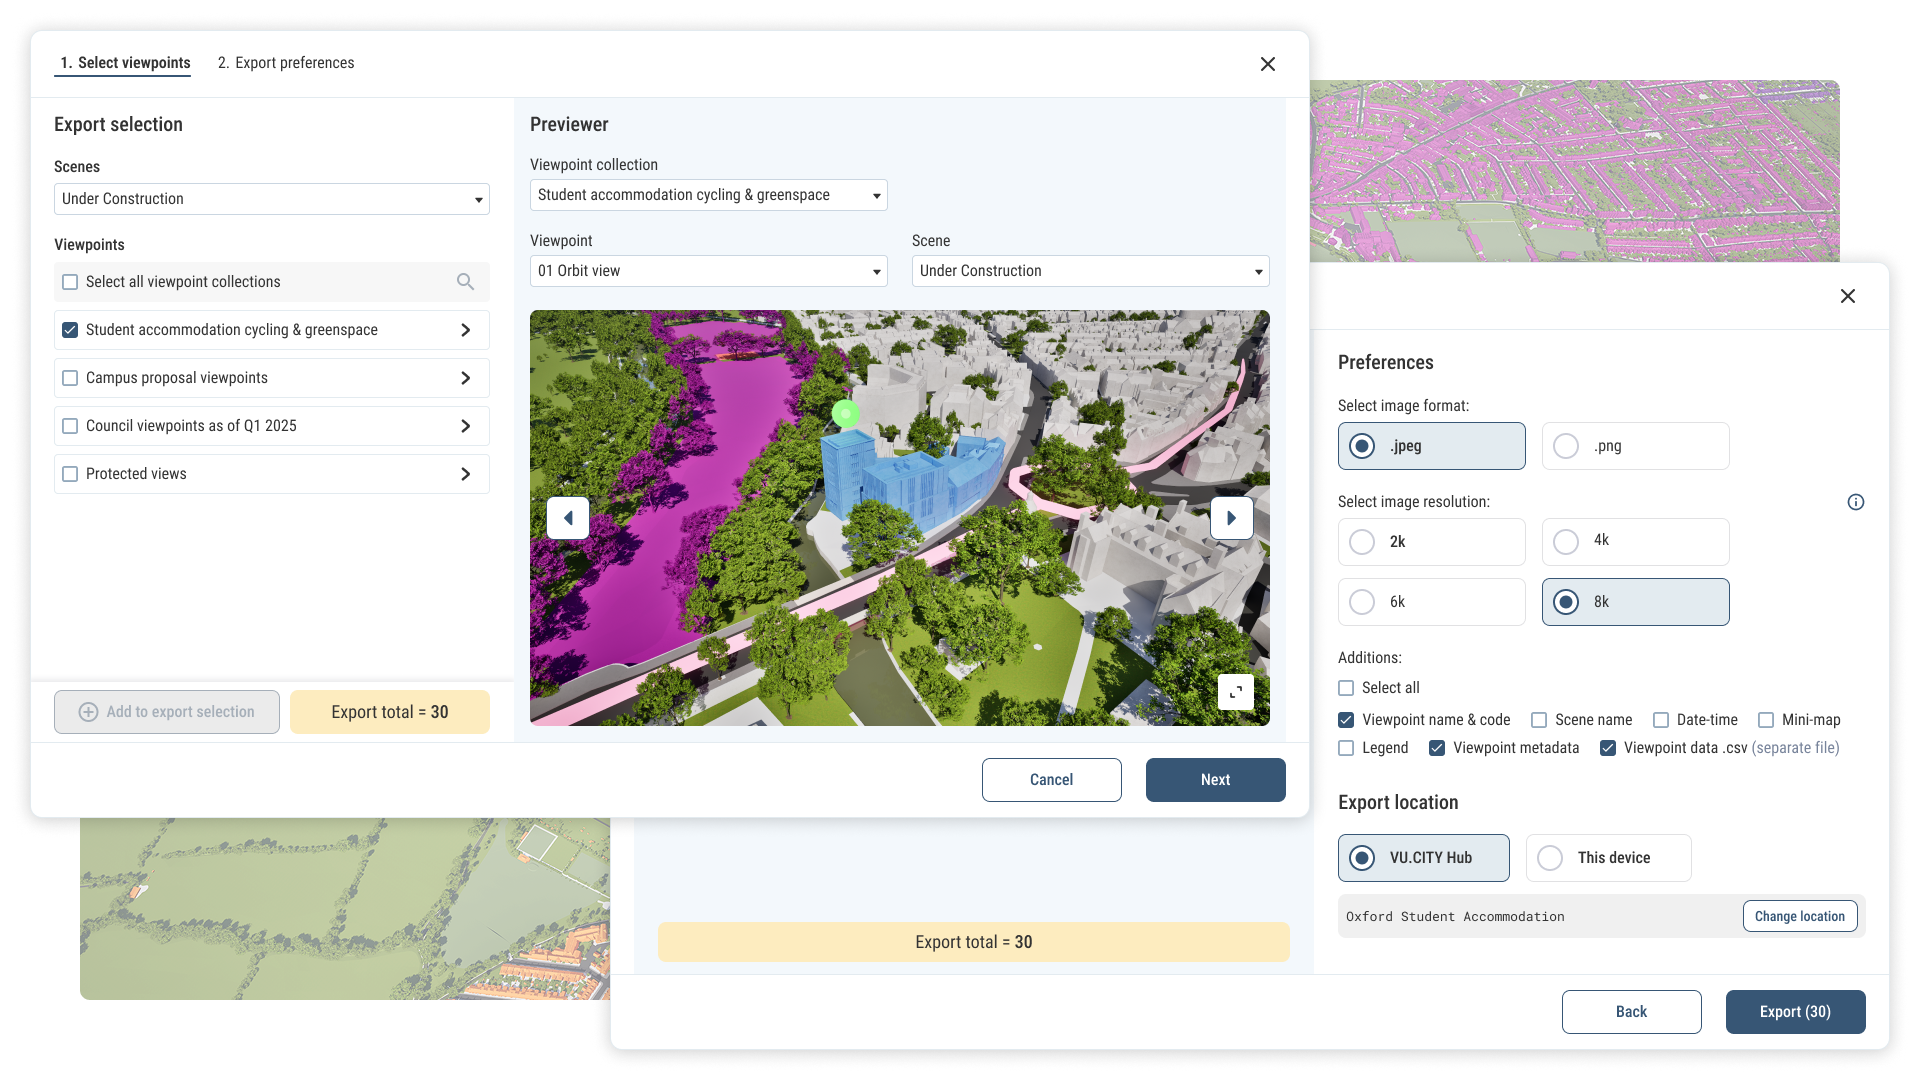Select This device export location
1920x1080 pixels.
coord(1609,858)
